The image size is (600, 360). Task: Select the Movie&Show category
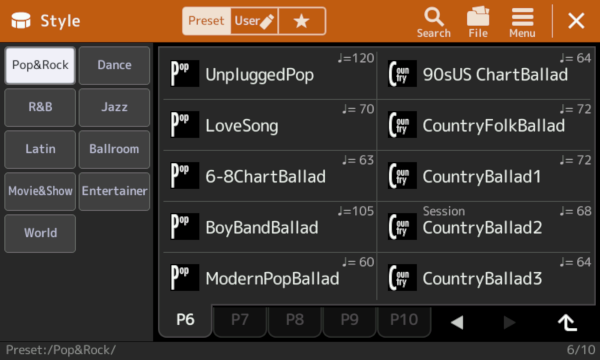point(40,191)
